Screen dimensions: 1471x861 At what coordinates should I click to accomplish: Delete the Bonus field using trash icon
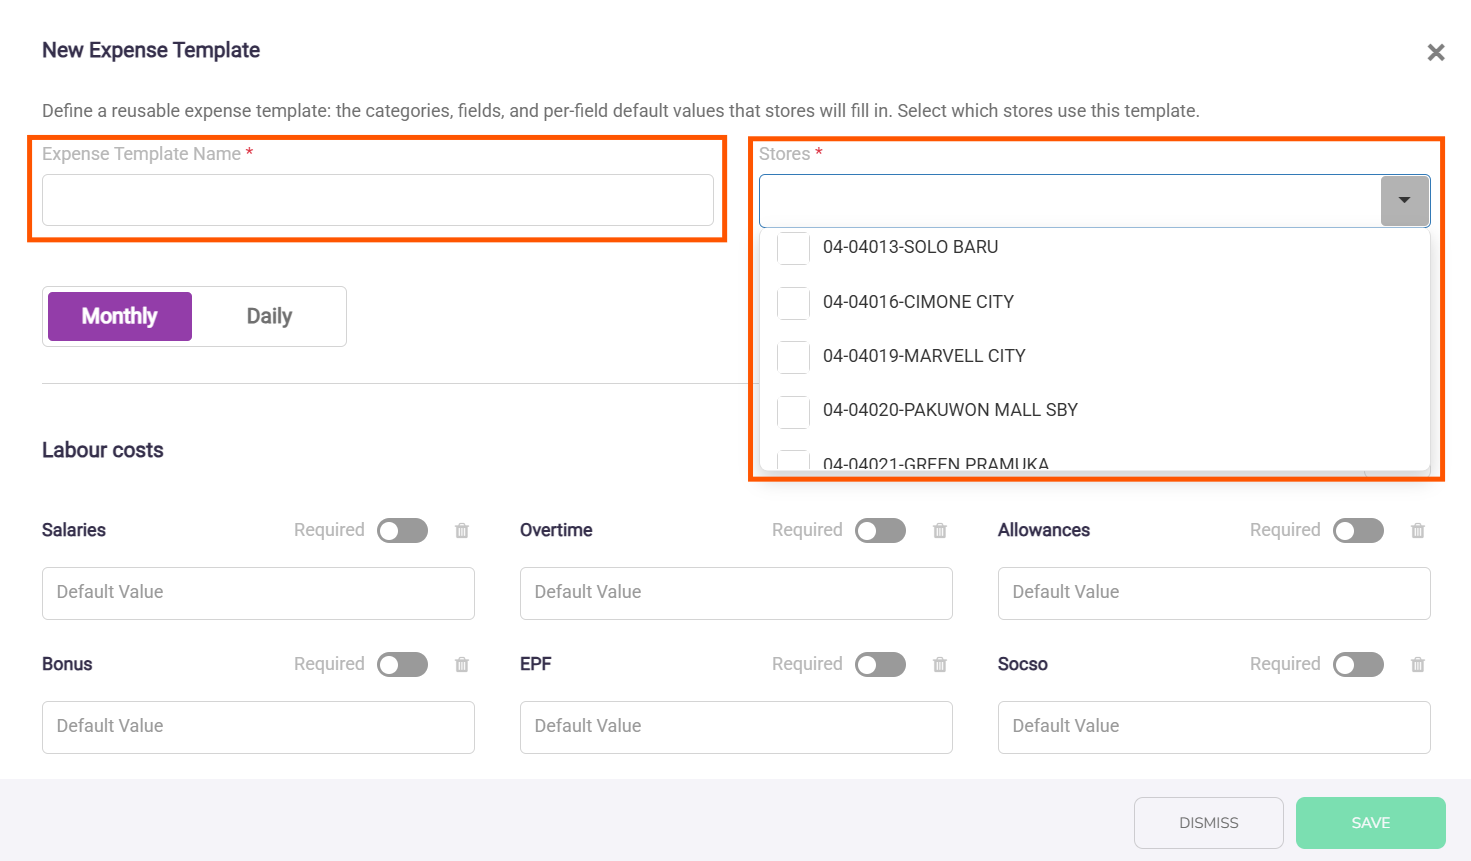[x=462, y=665]
